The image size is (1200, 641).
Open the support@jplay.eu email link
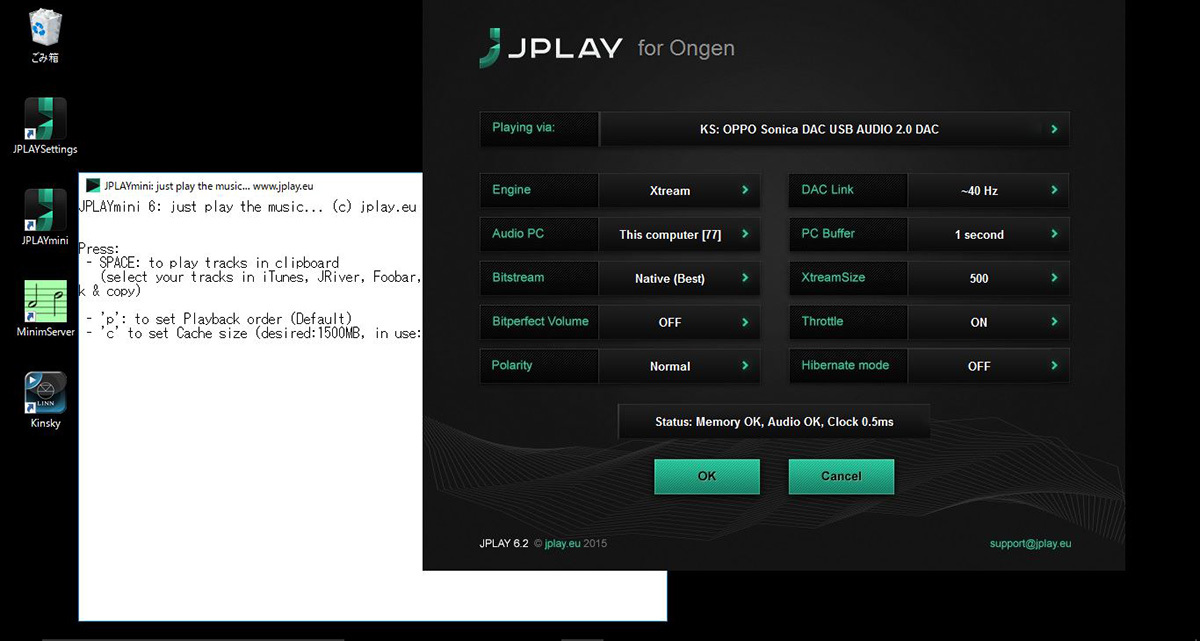[1030, 544]
